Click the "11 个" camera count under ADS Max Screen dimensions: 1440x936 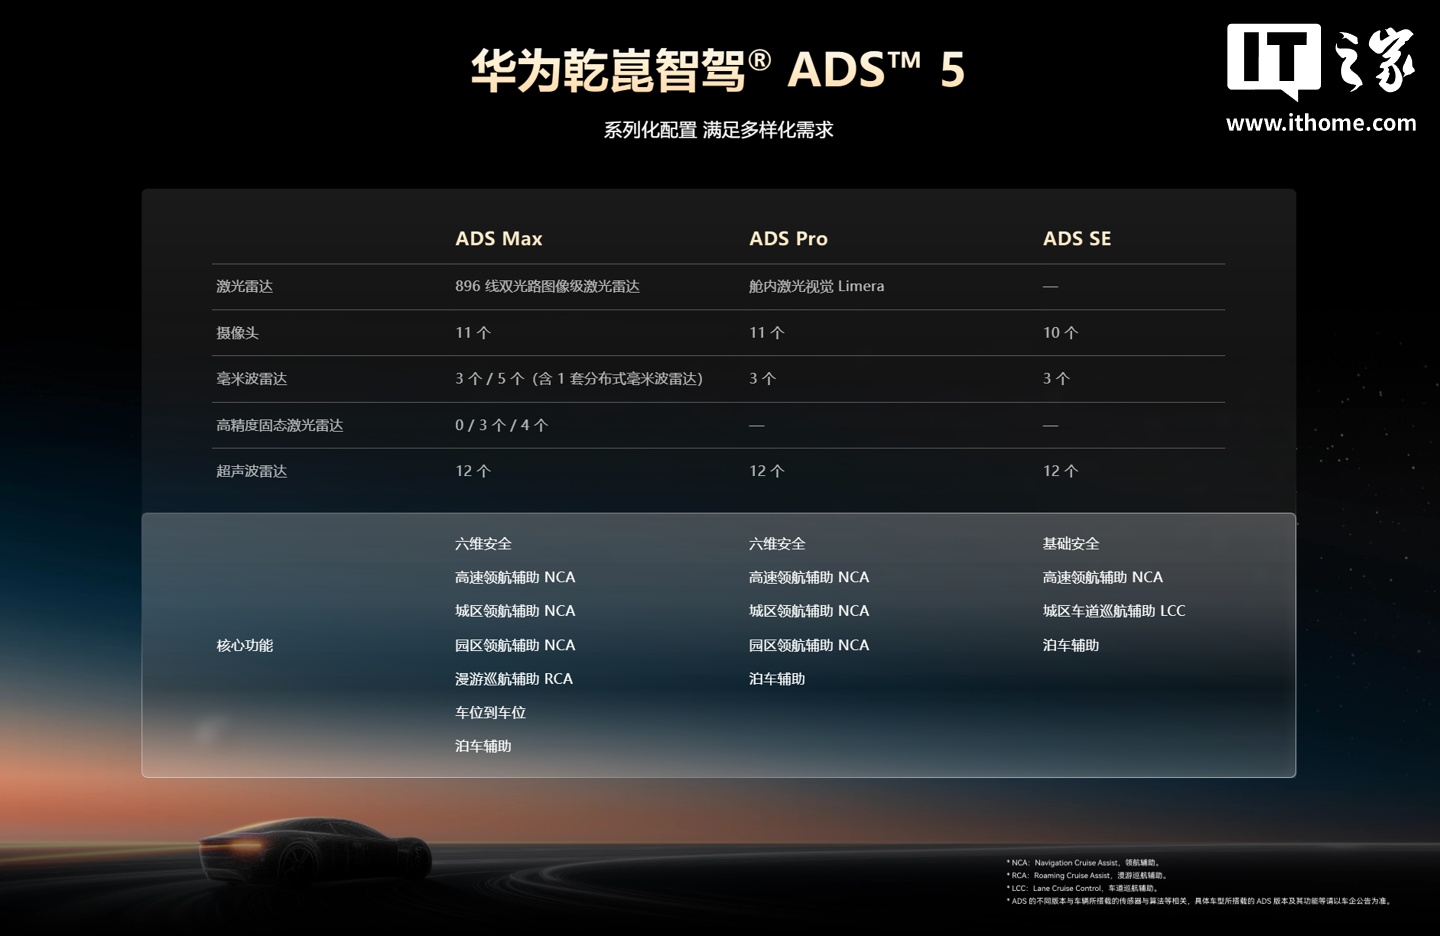click(473, 333)
